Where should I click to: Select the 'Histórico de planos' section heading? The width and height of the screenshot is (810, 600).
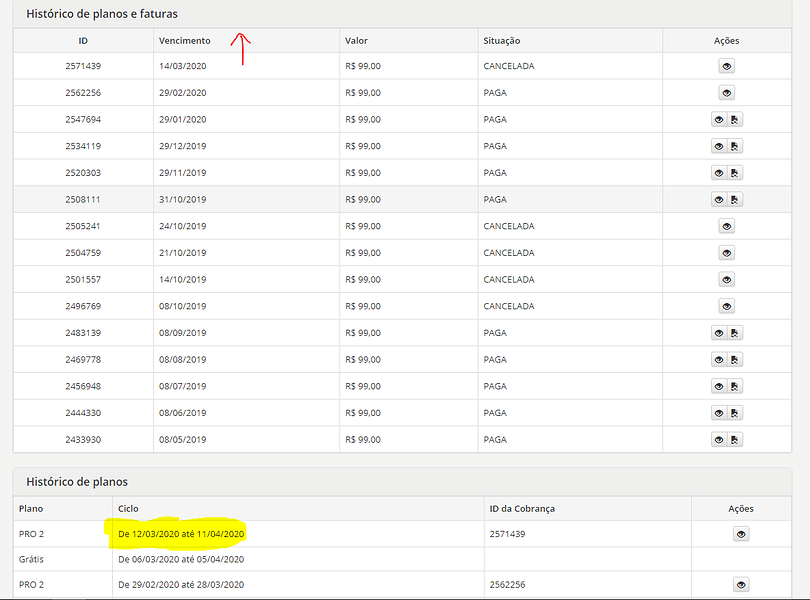coord(77,482)
